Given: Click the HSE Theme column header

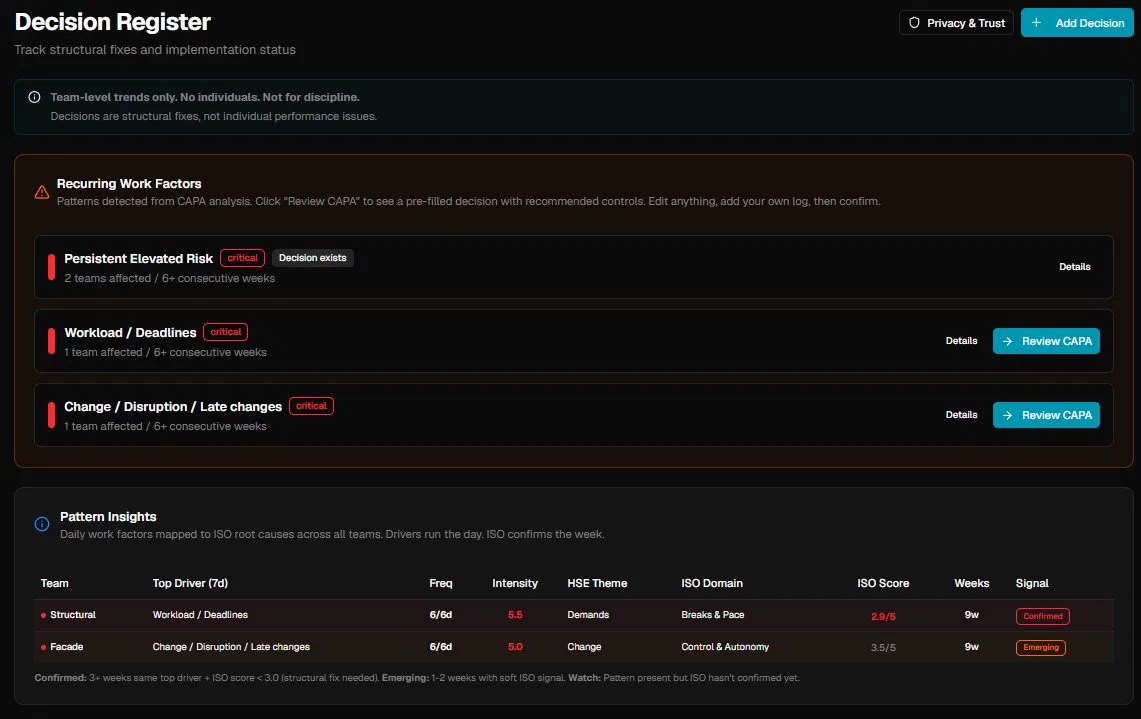Looking at the screenshot, I should point(597,584).
